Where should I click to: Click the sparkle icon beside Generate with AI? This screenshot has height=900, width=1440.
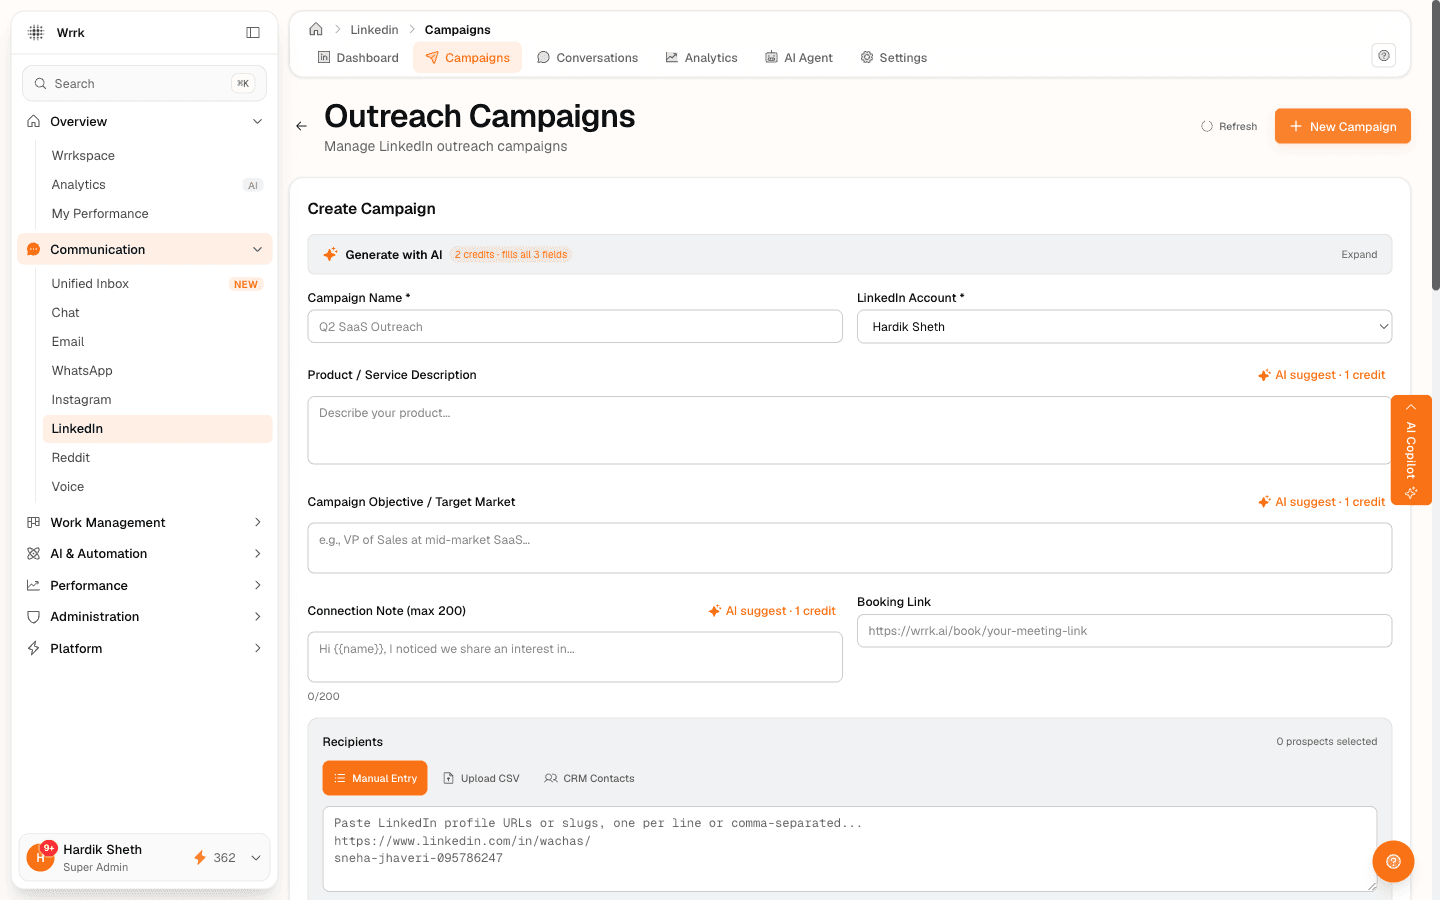(330, 254)
